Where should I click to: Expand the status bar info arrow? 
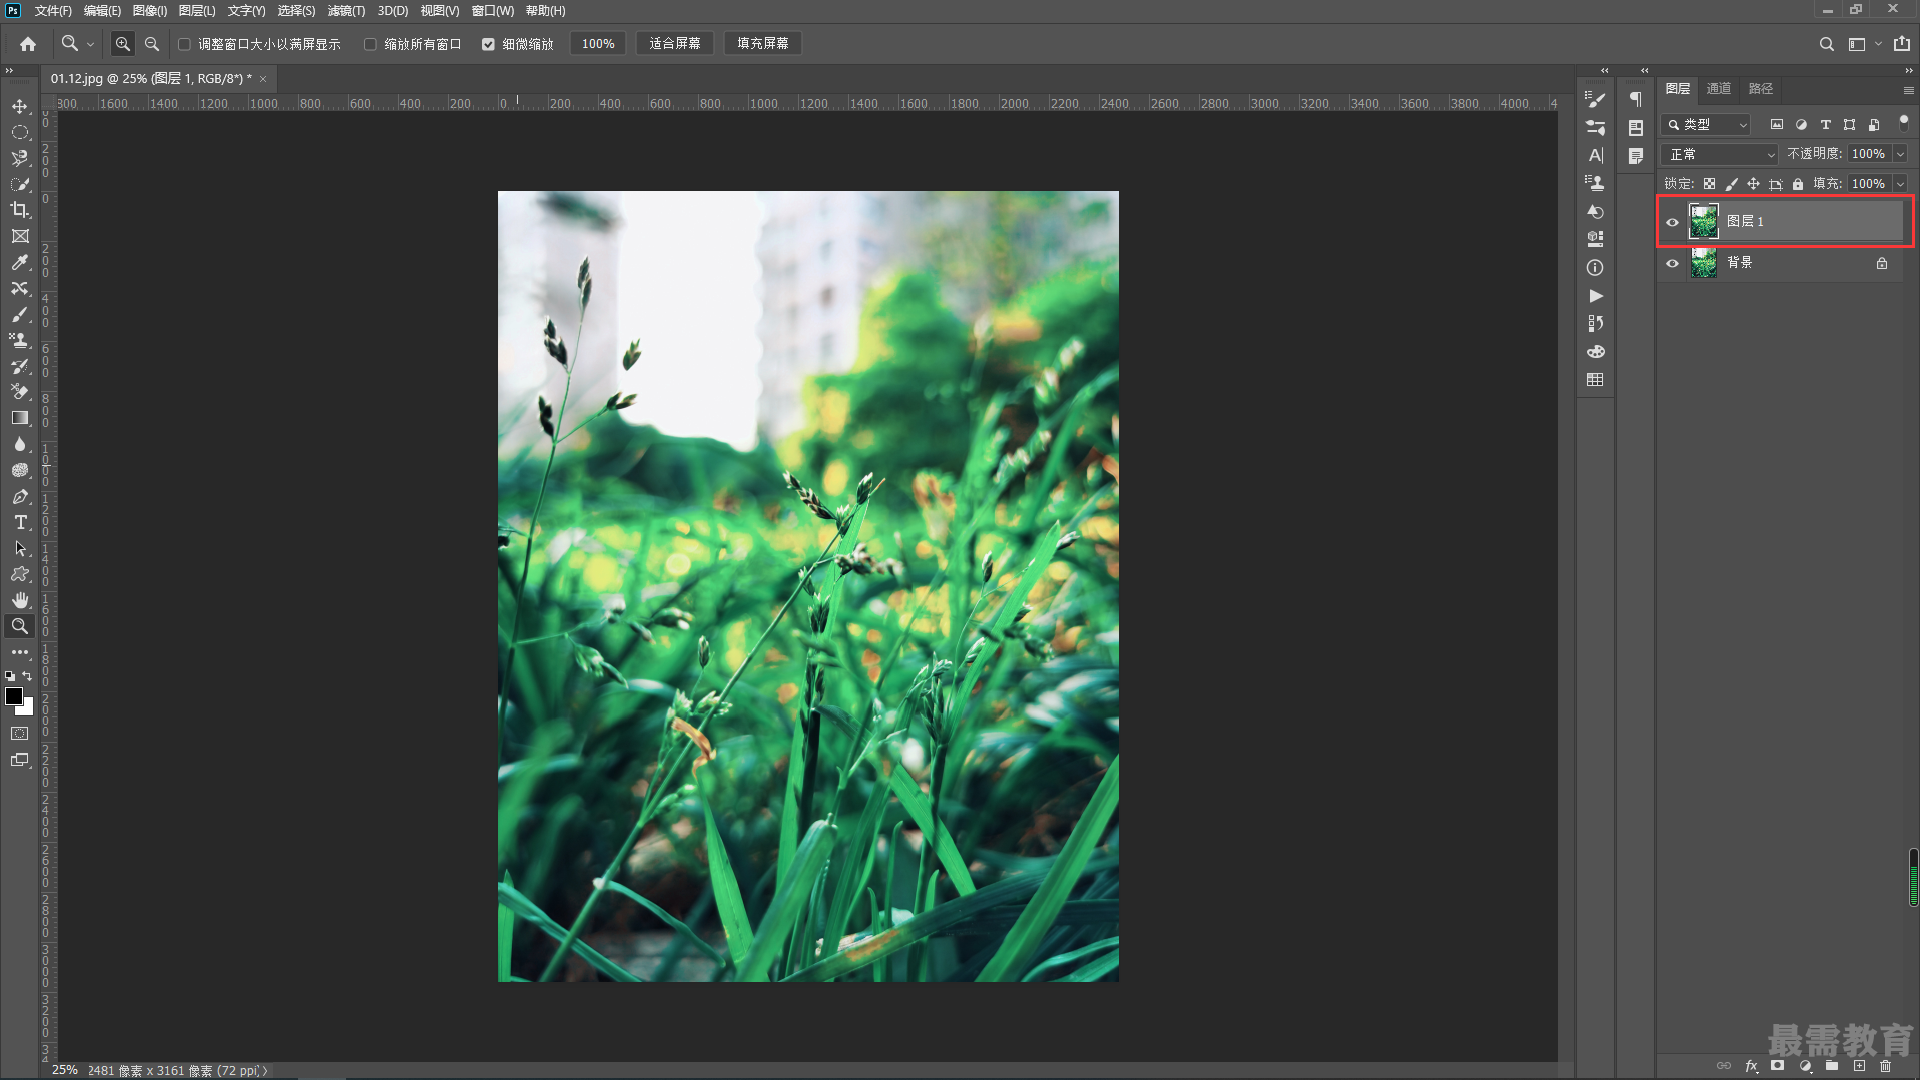click(x=265, y=1071)
